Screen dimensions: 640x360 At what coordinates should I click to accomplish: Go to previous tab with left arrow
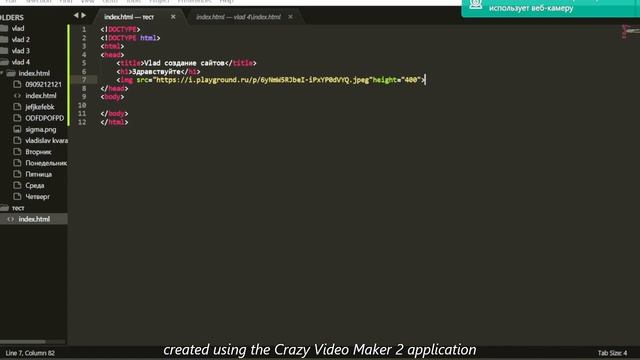click(x=76, y=15)
